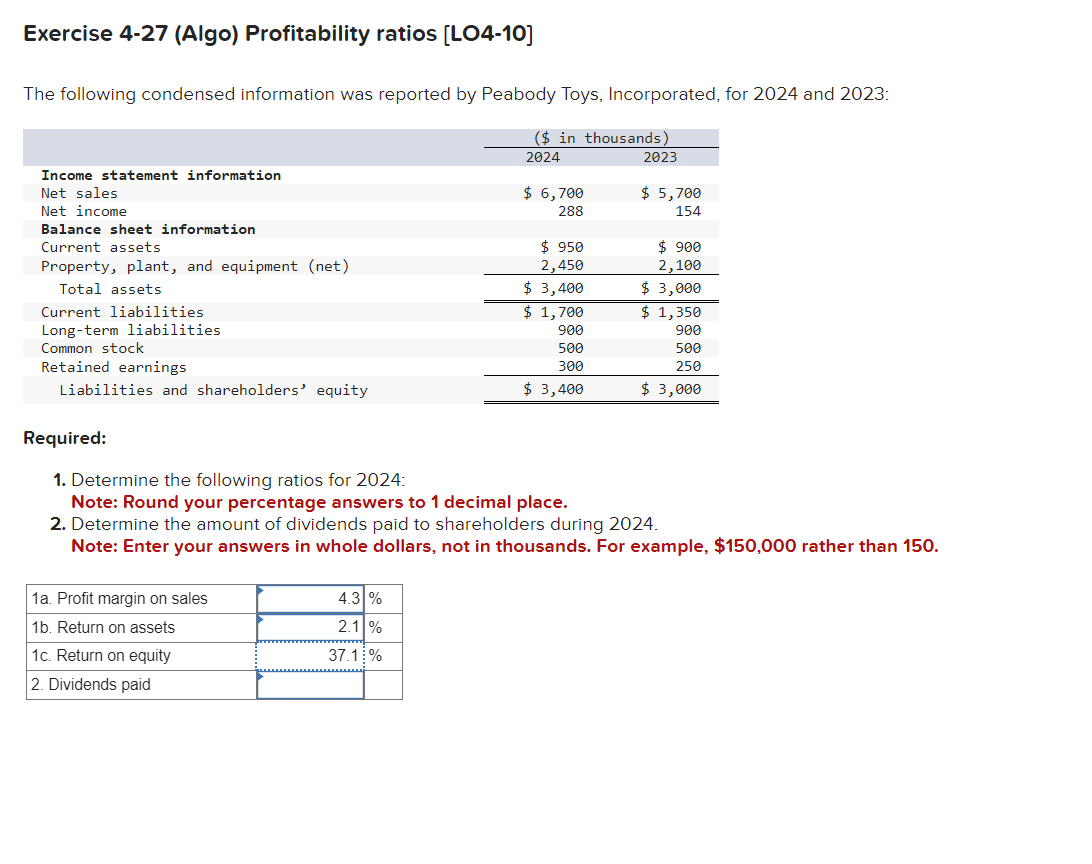Click the '1c. Return on equity' row label
The height and width of the screenshot is (864, 1092).
[x=104, y=655]
